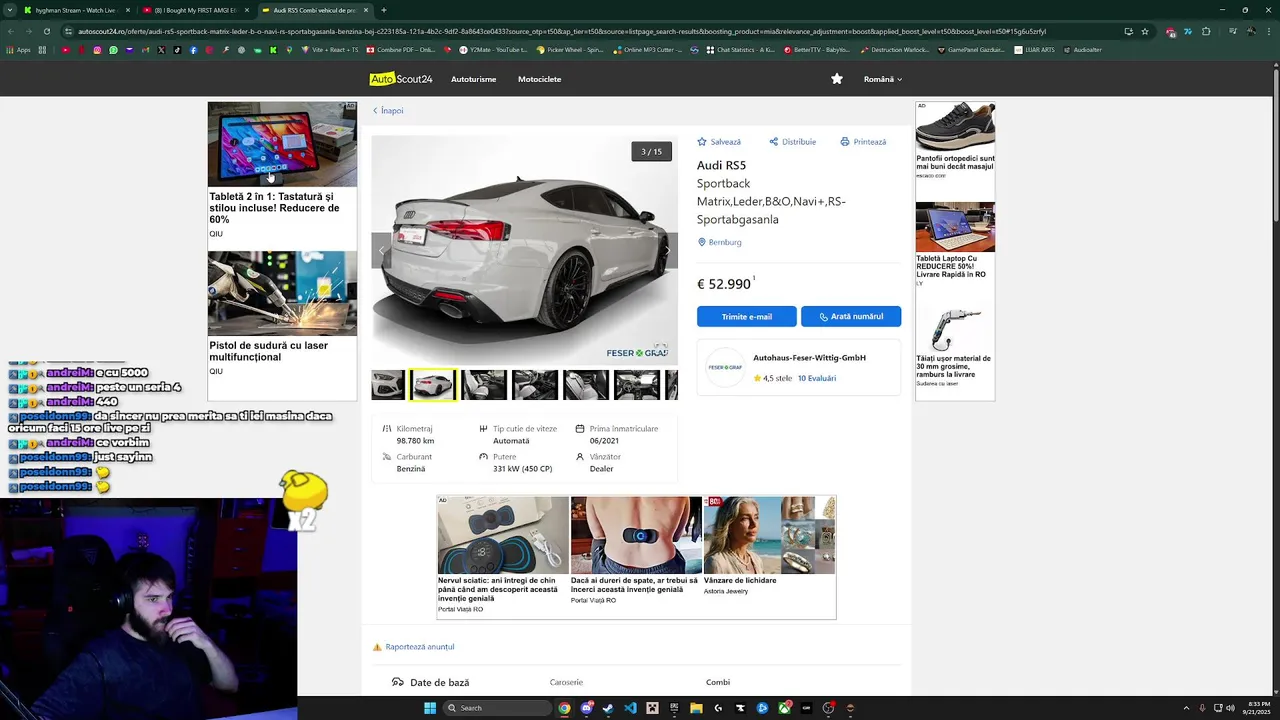Open the Instagram bookmark icon
This screenshot has width=1280, height=720.
pyautogui.click(x=97, y=50)
